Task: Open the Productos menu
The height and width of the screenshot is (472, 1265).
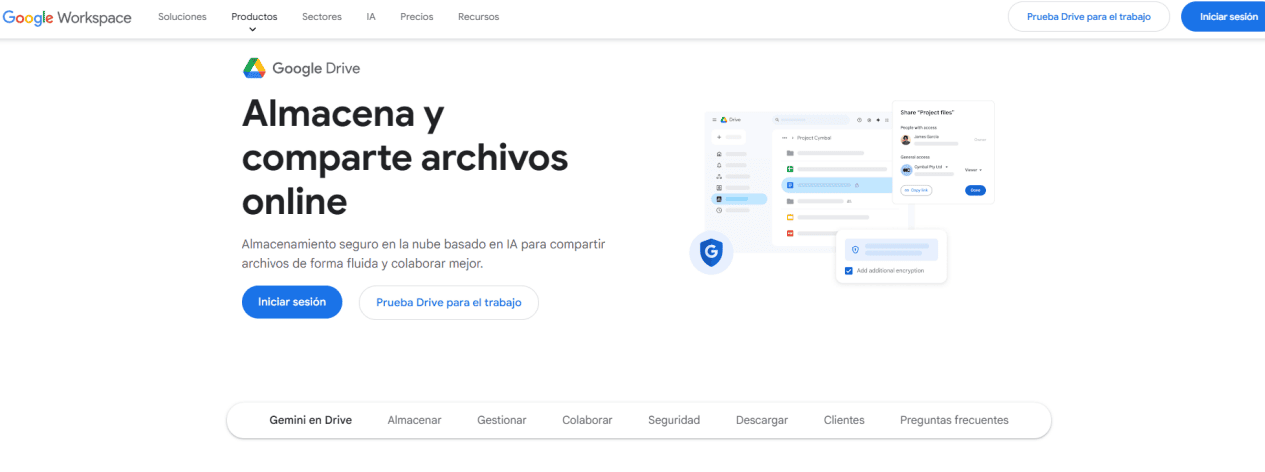Action: coord(254,17)
